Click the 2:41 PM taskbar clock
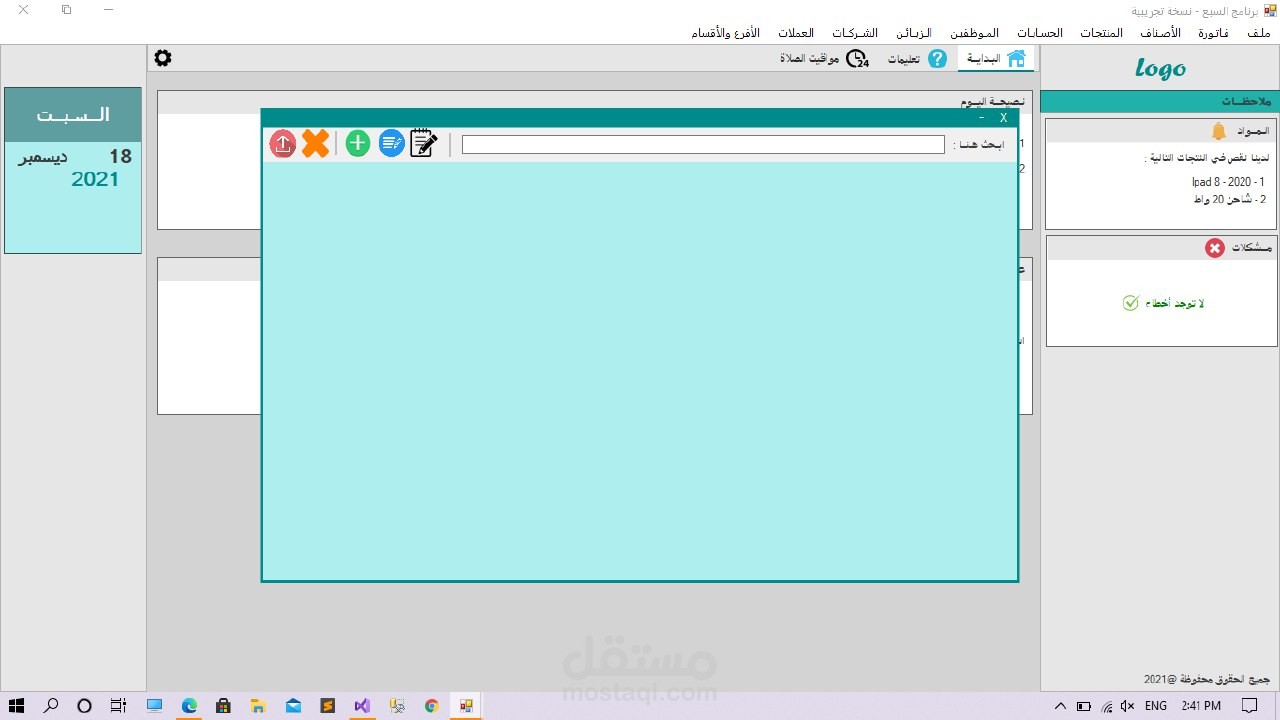The image size is (1280, 720). (1200, 706)
